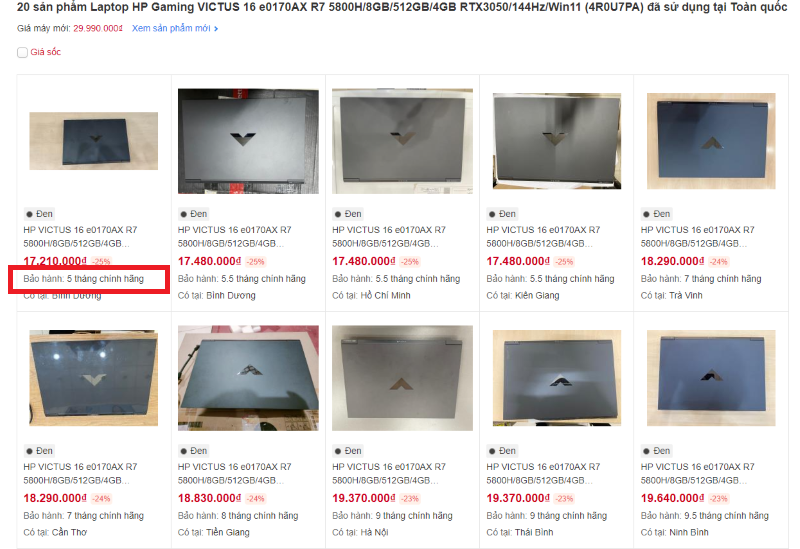Viewport: 800px width, 549px height.
Task: Open the Trà Vinh laptop thumbnail
Action: [711, 141]
